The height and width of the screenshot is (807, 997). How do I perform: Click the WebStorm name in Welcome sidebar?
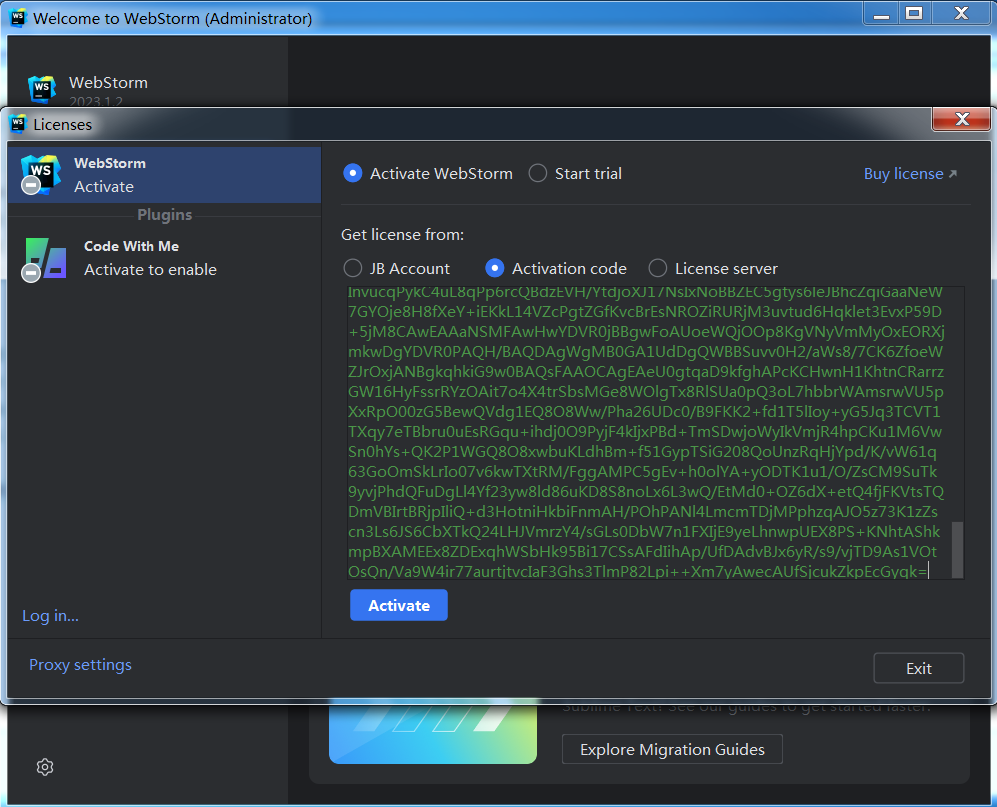108,83
